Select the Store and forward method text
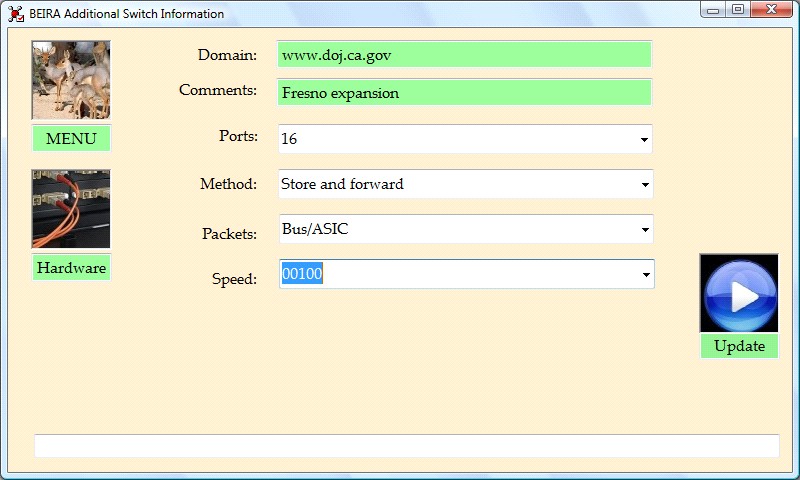This screenshot has height=480, width=800. pyautogui.click(x=343, y=184)
